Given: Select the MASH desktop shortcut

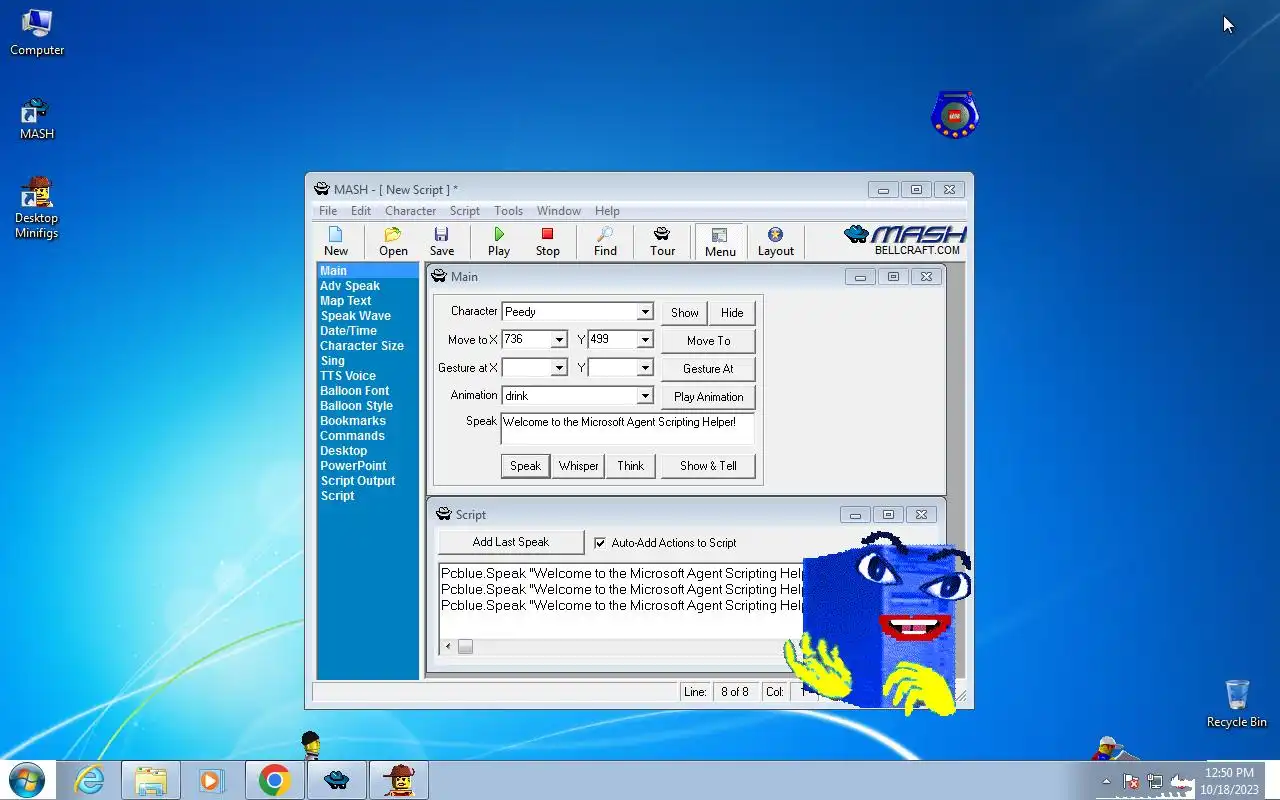Looking at the screenshot, I should click(36, 118).
